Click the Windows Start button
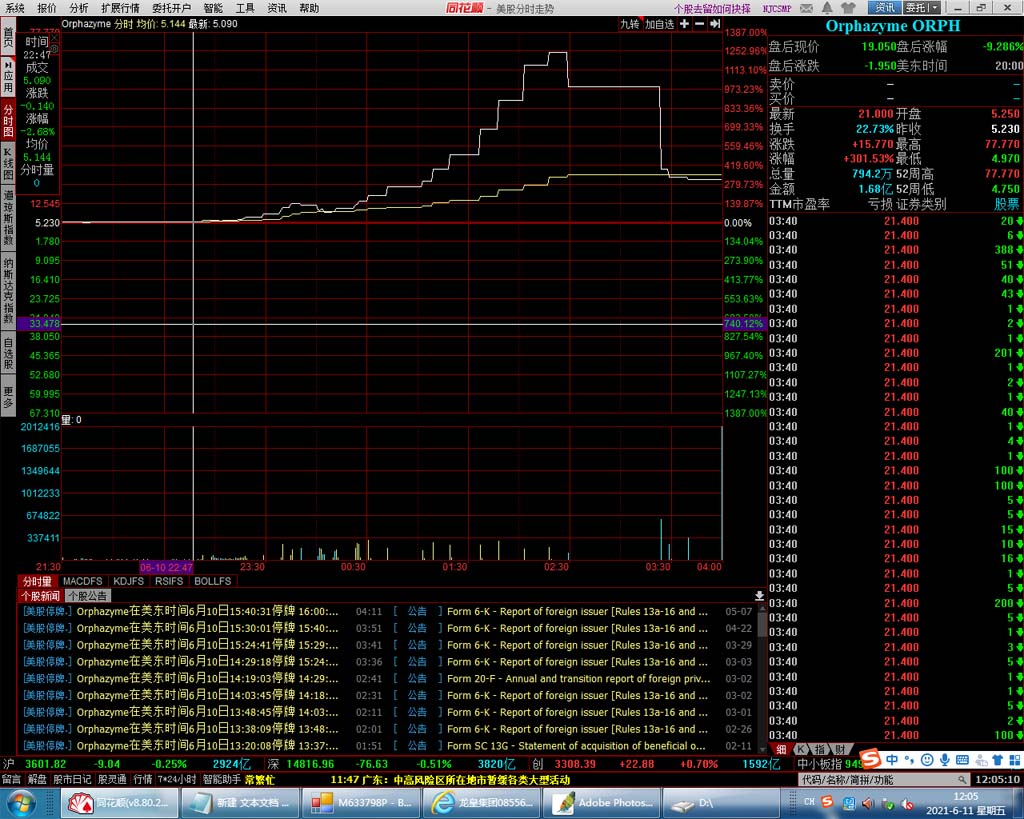Screen dimensions: 1024x819 [24, 803]
